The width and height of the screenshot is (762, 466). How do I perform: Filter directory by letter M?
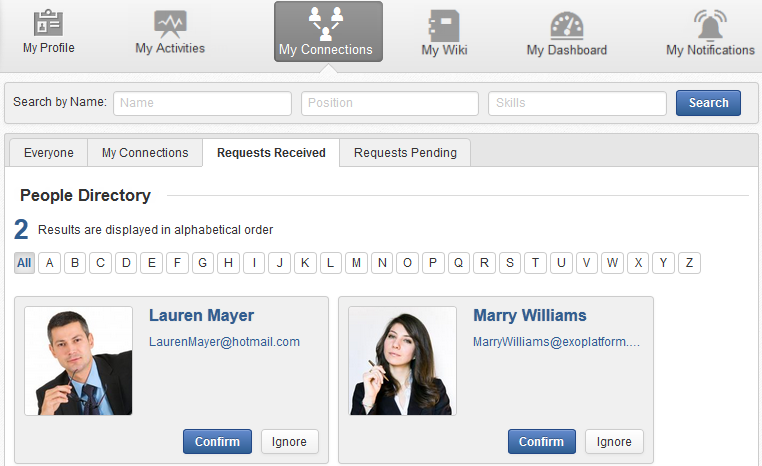357,263
